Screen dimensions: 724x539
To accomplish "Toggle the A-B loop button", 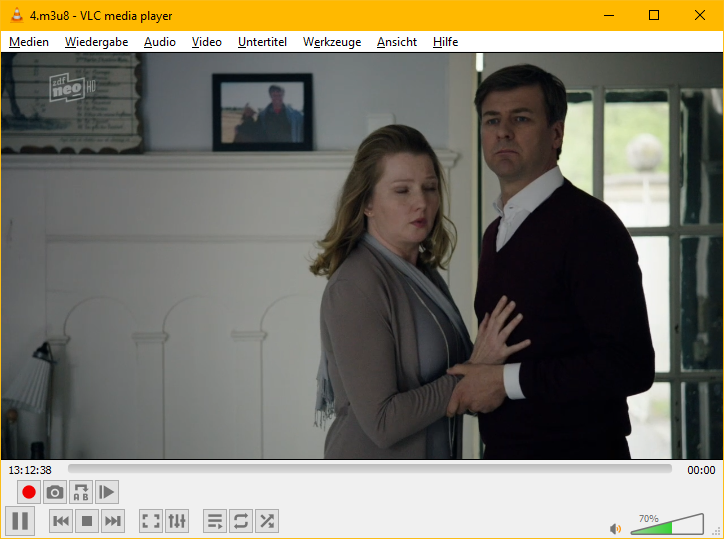I will tap(81, 492).
